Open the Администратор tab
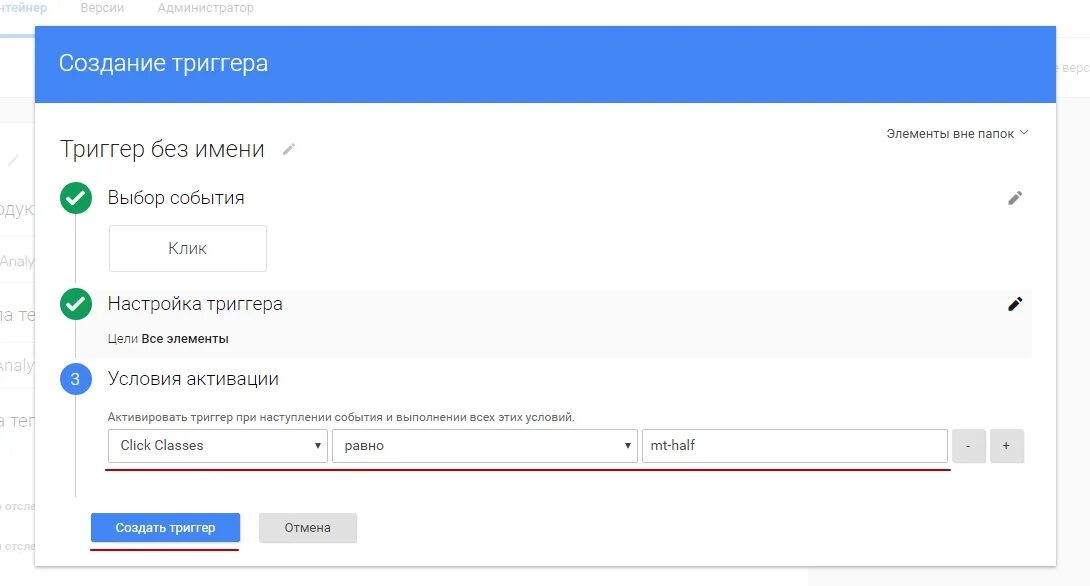The width and height of the screenshot is (1090, 586). tap(206, 8)
